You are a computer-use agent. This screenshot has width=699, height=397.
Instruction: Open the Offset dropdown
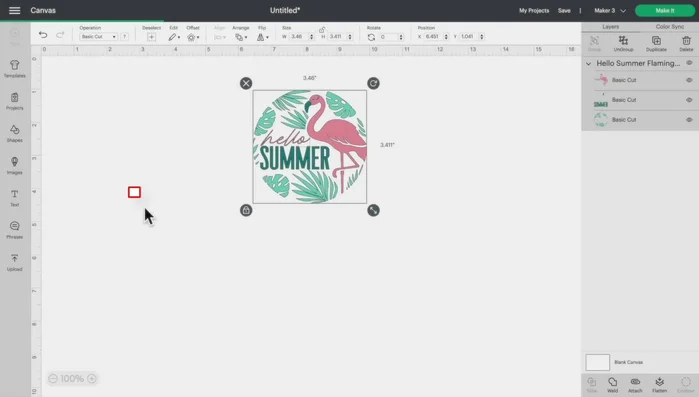coord(193,37)
